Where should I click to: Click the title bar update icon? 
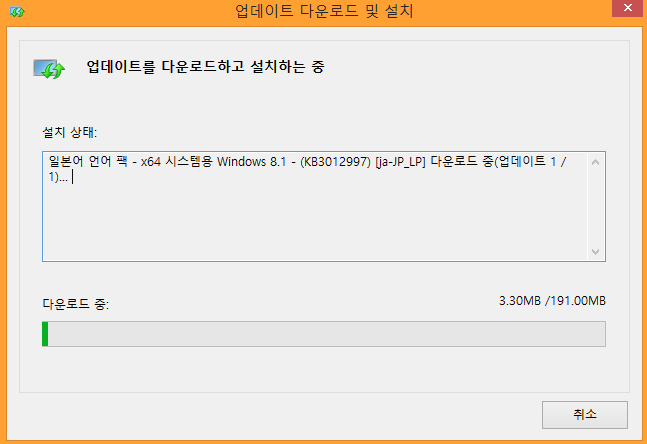pyautogui.click(x=17, y=12)
